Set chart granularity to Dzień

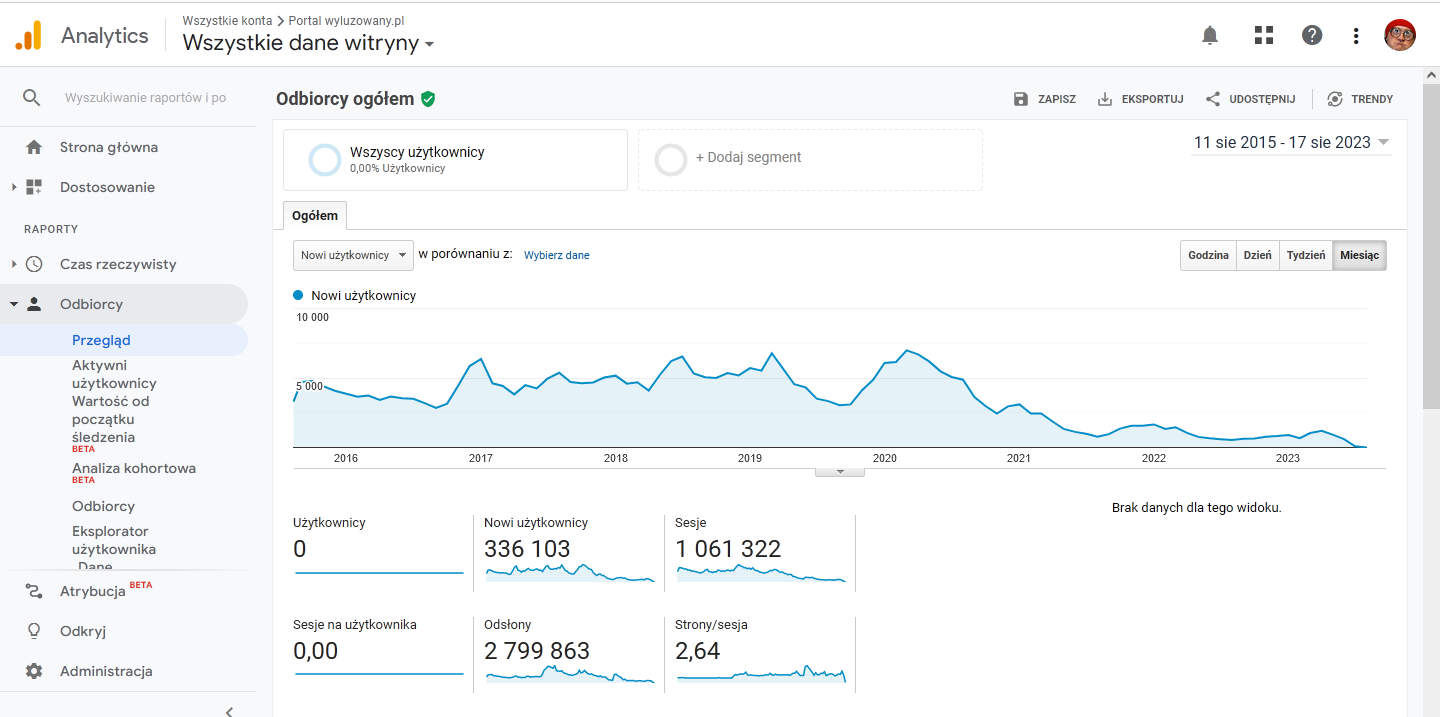coord(1257,256)
